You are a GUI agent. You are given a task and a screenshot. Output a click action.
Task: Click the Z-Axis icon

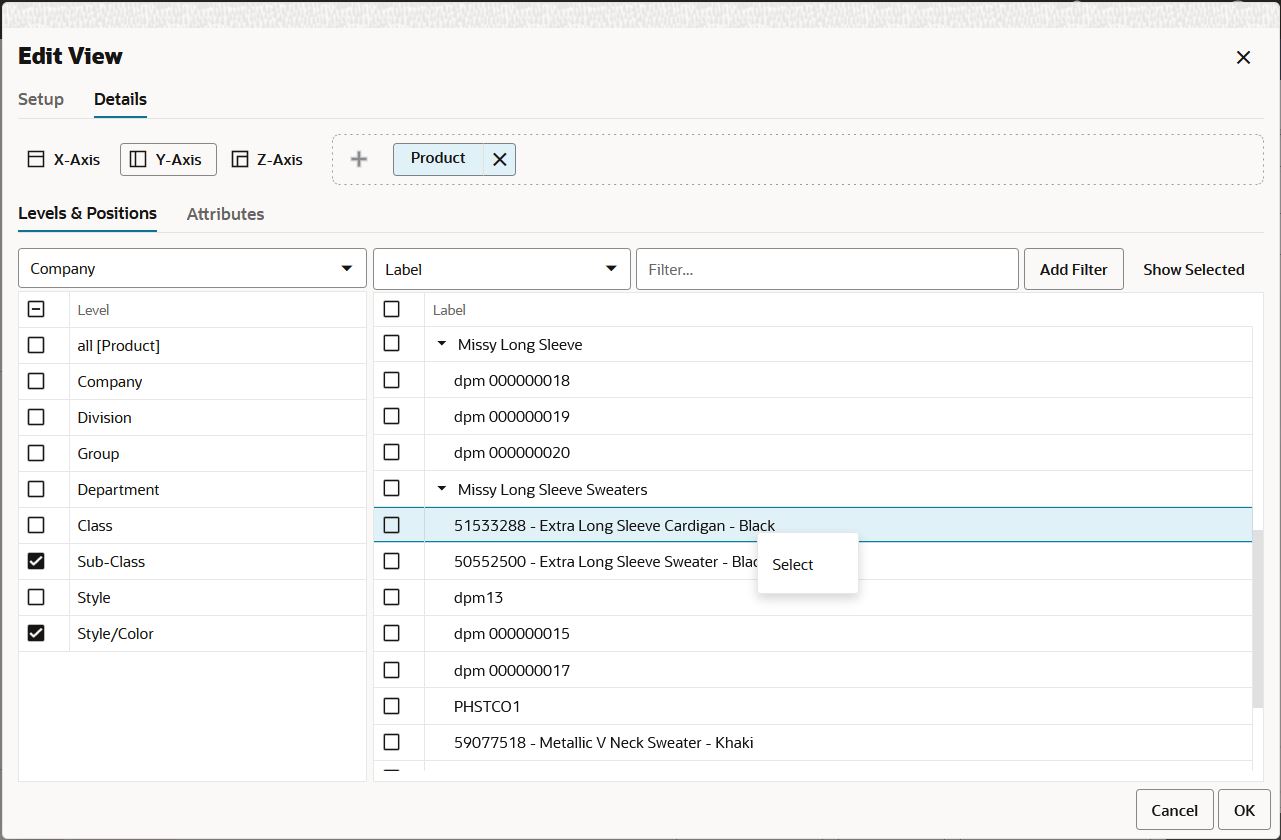tap(240, 159)
